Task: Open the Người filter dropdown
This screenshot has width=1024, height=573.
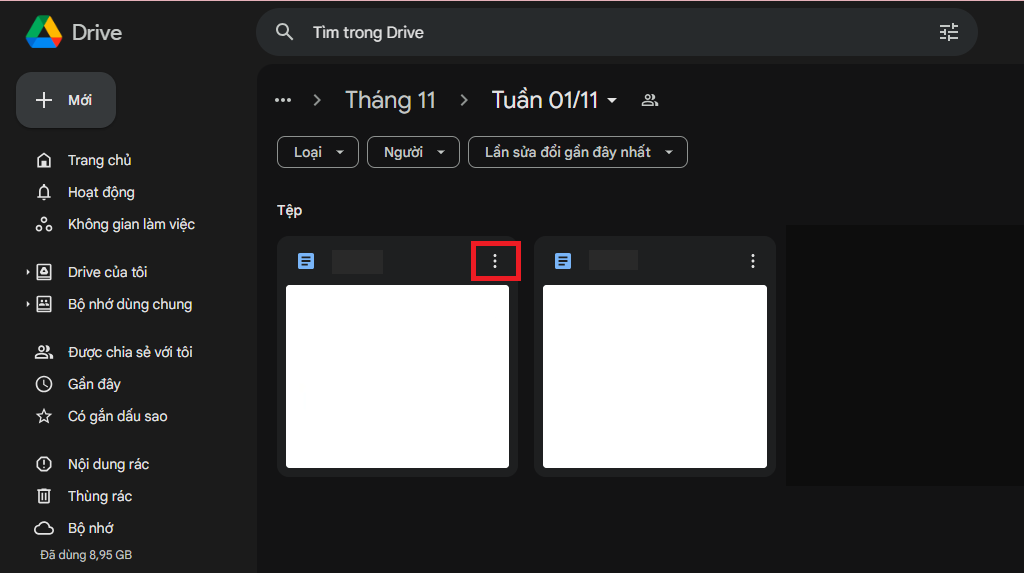Action: tap(413, 152)
